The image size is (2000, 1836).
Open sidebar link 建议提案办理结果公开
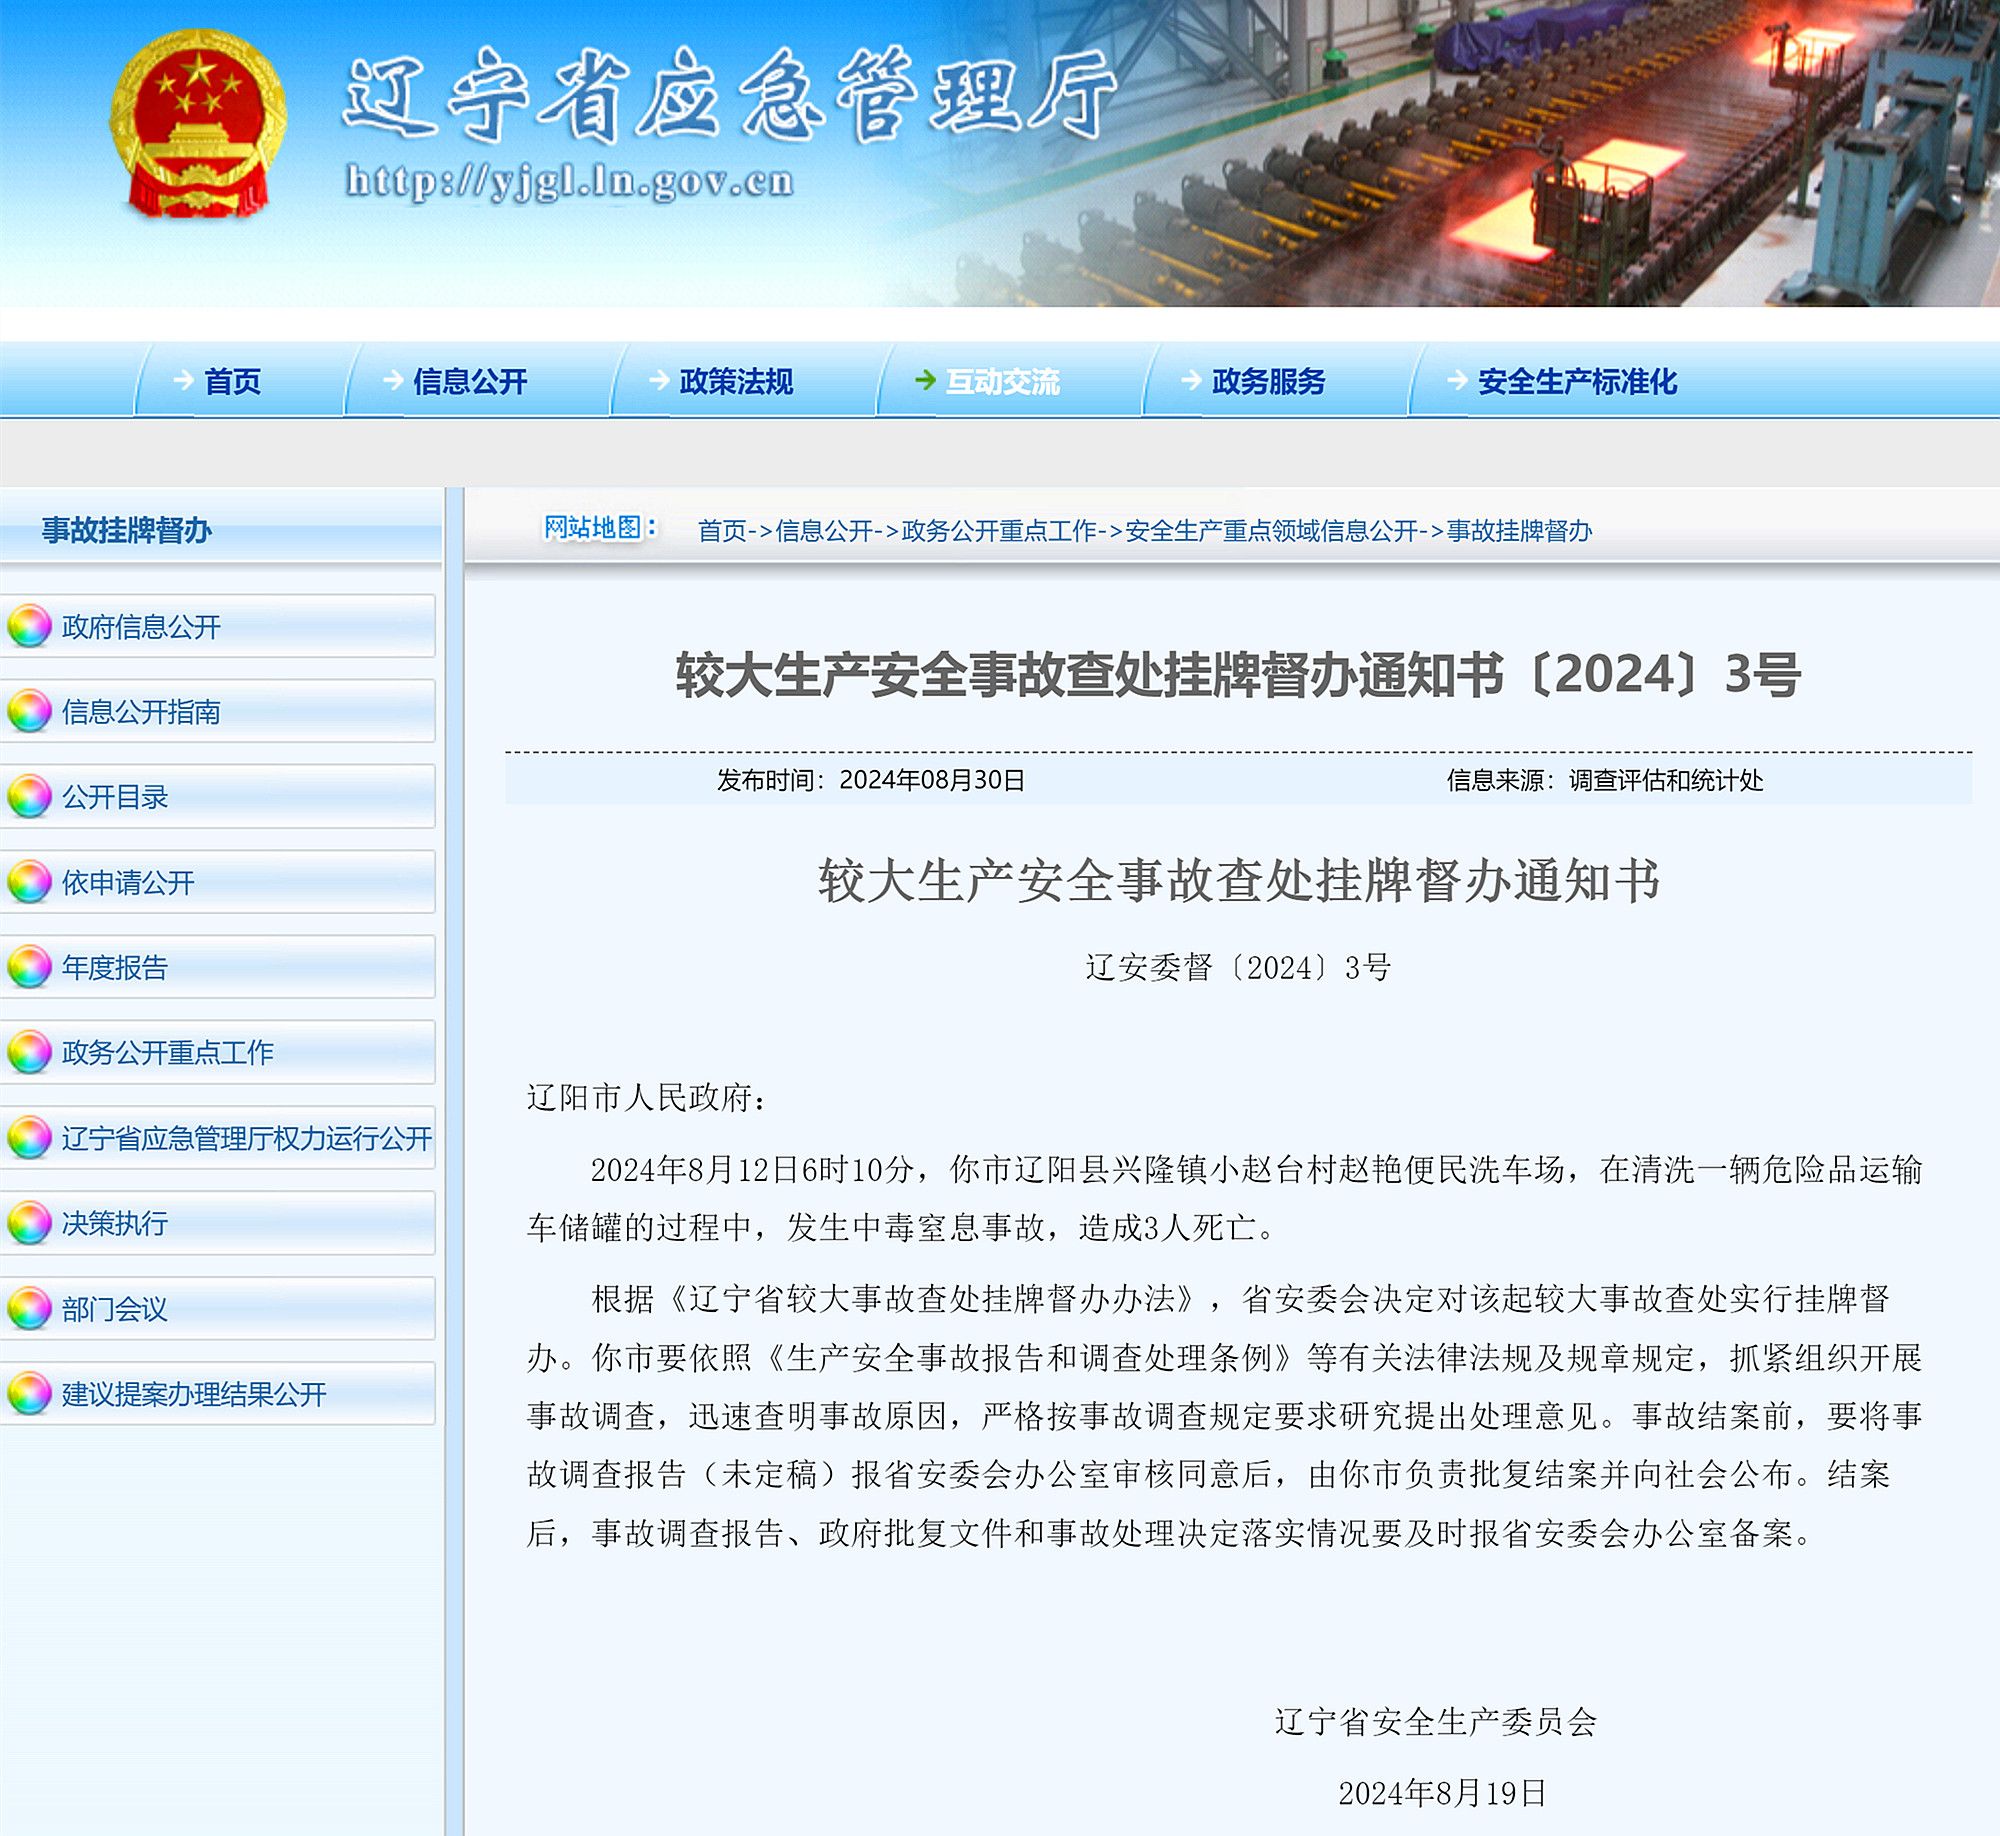coord(194,1395)
